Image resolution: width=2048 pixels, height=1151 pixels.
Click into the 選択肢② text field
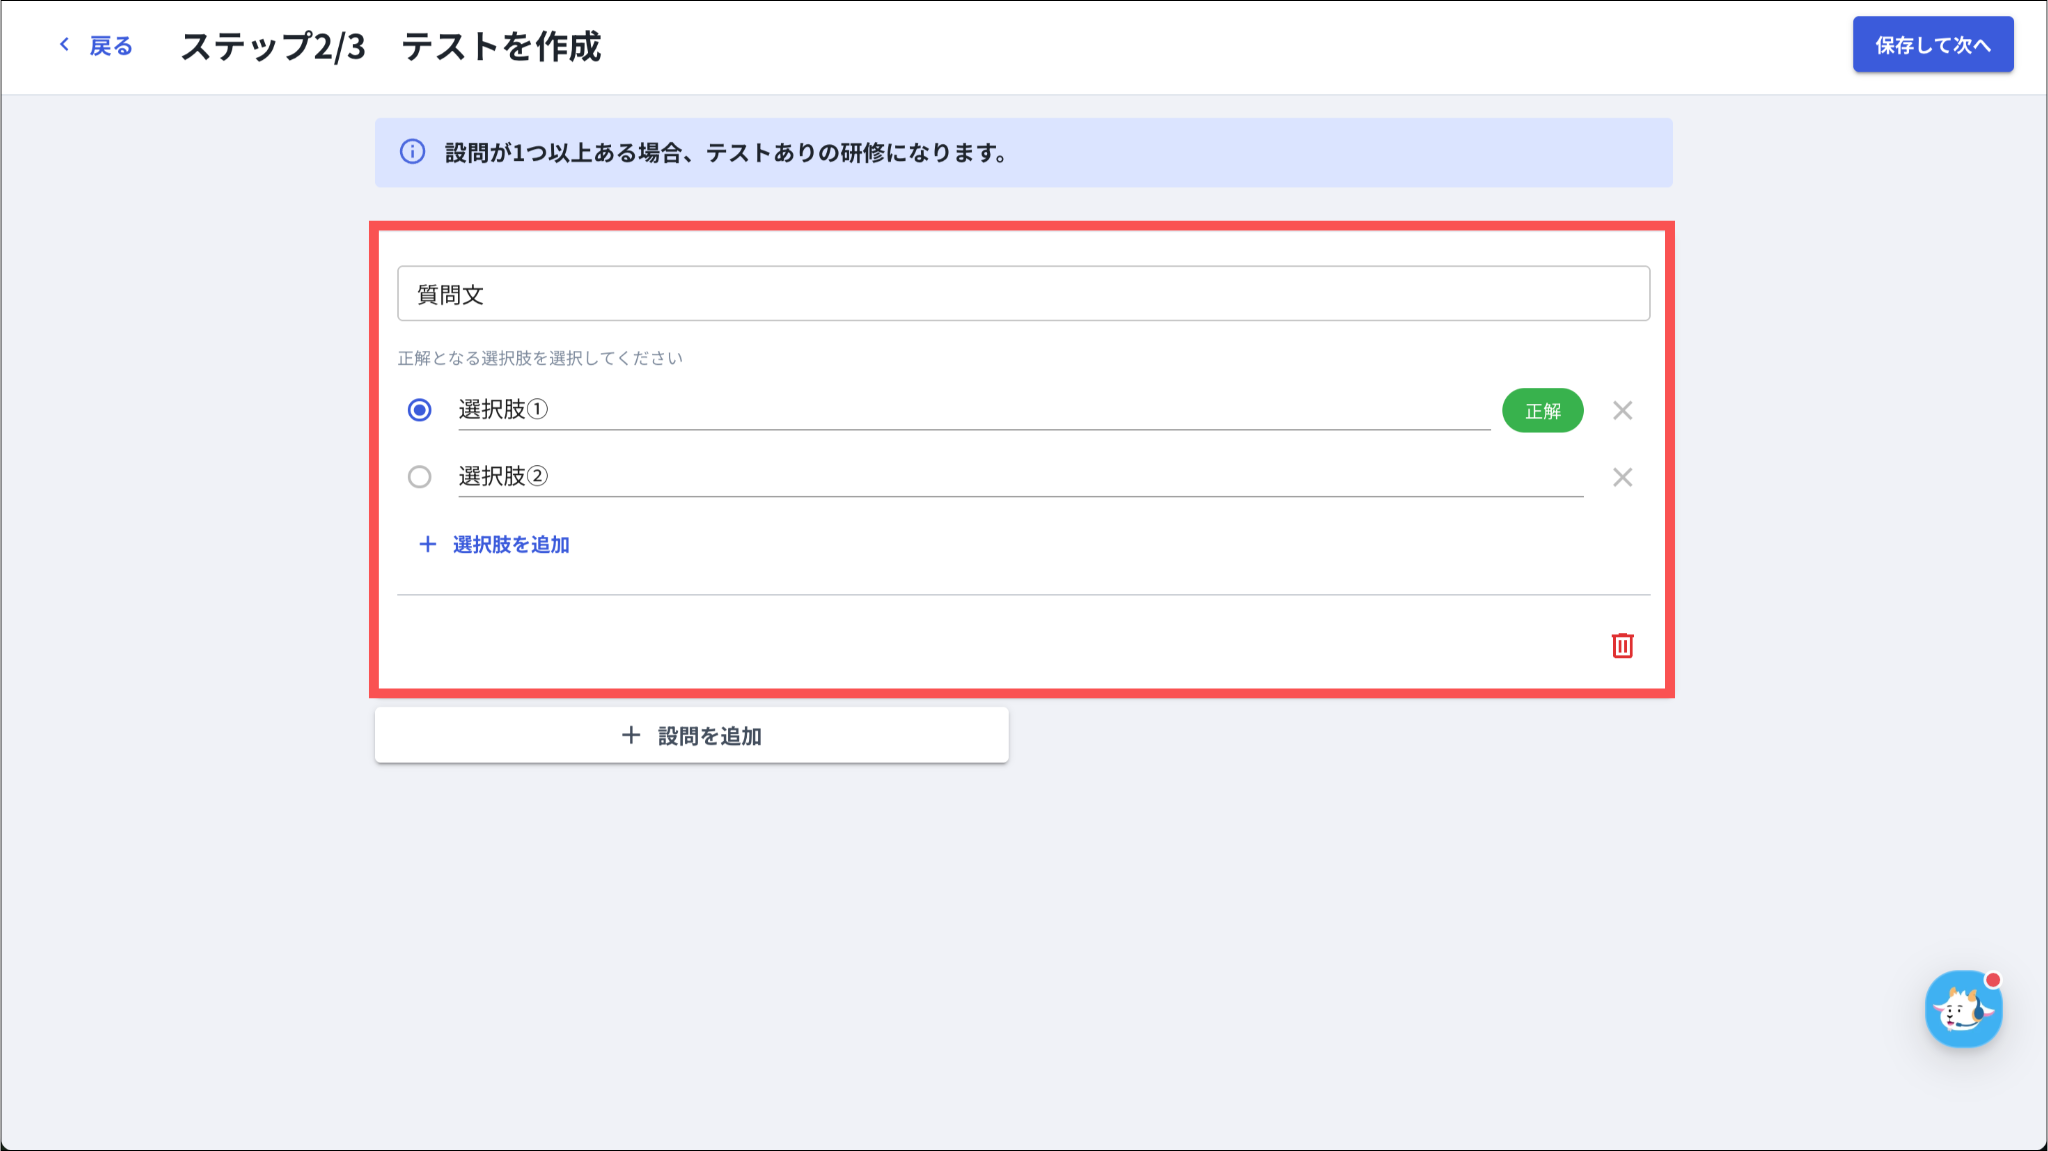1020,477
